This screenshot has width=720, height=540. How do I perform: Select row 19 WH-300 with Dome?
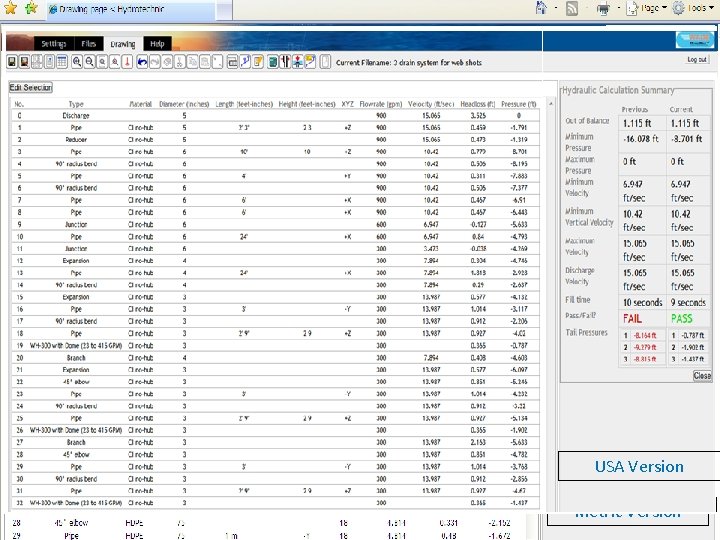pyautogui.click(x=276, y=346)
